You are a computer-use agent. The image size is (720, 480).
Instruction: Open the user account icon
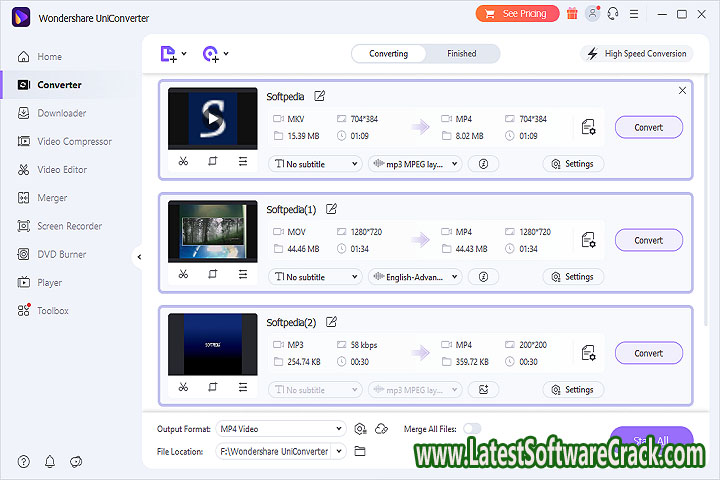pos(593,14)
